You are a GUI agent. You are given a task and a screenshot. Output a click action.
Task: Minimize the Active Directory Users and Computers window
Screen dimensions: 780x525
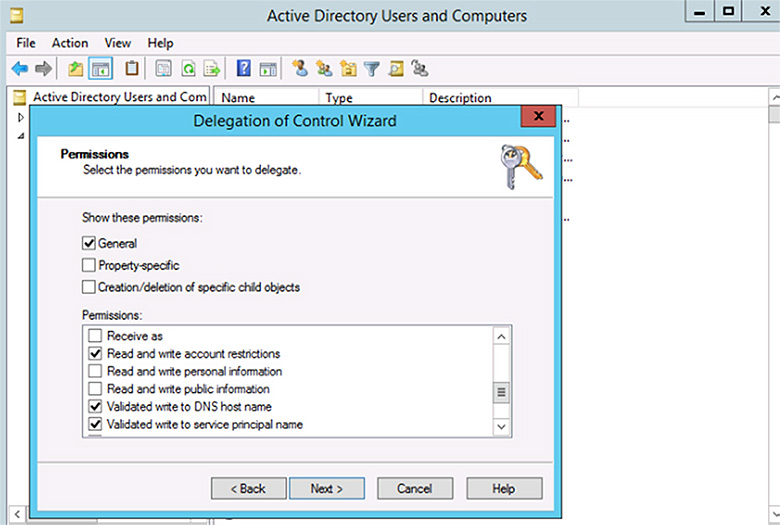[699, 11]
